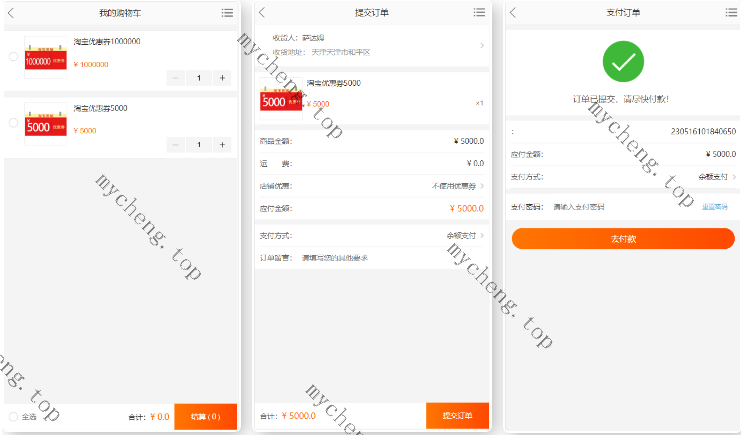The image size is (741, 435).
Task: Click the orange go-to-pay button
Action: pos(623,238)
